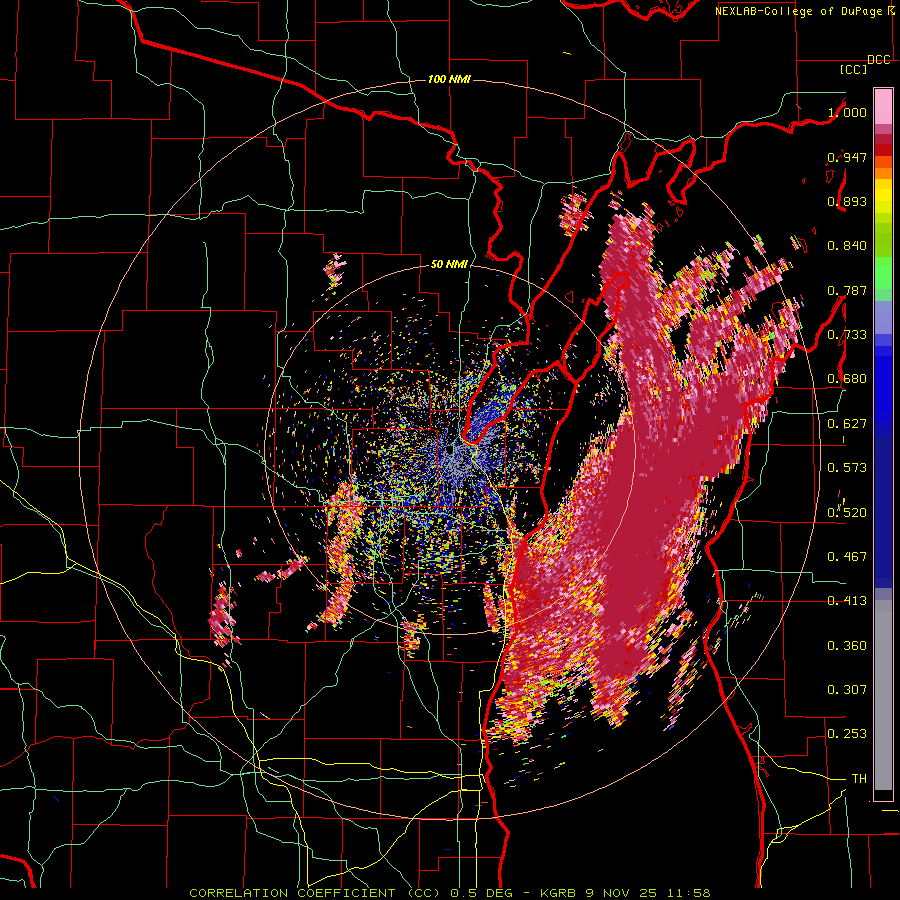
Task: Select the 0.947 scale label
Action: (x=847, y=157)
